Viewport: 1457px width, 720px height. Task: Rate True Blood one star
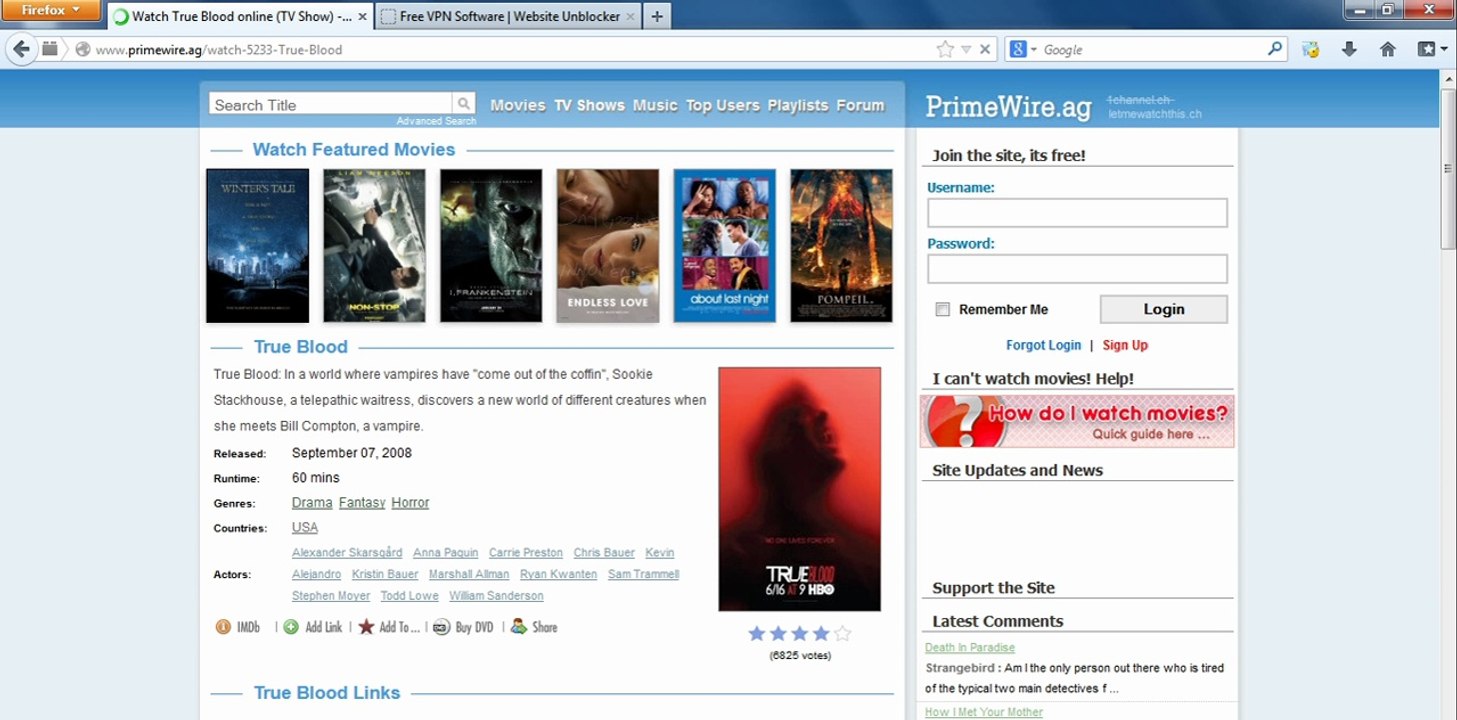(x=757, y=633)
